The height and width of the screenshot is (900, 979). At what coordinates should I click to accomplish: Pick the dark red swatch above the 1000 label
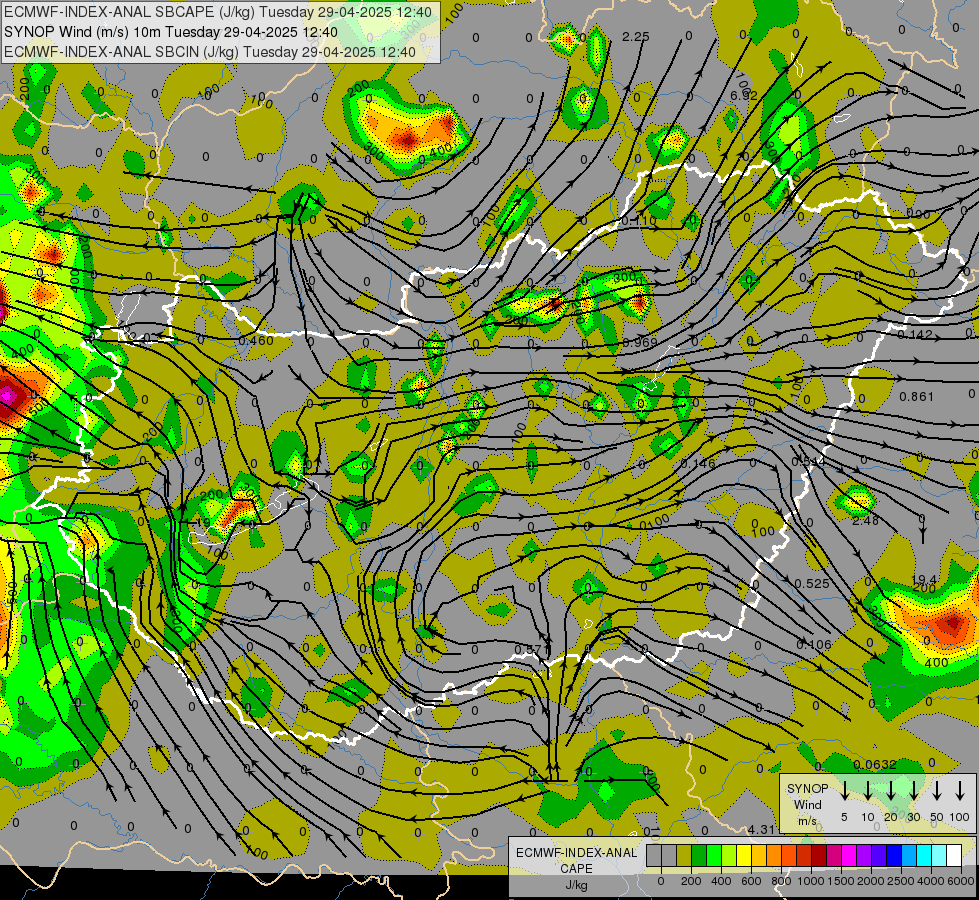820,855
